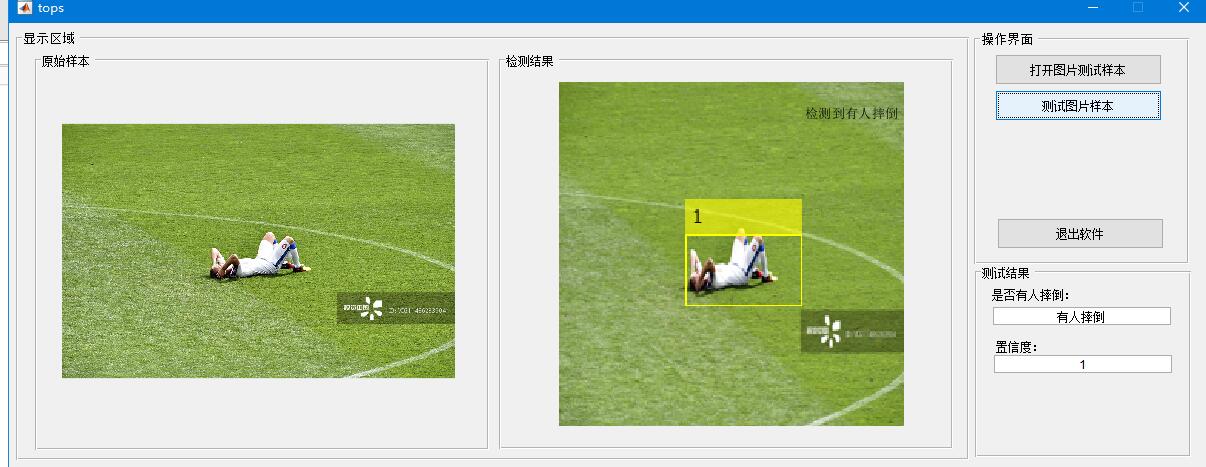Select the 有人摔倒 result text field
Image resolution: width=1206 pixels, height=467 pixels.
pos(1081,316)
